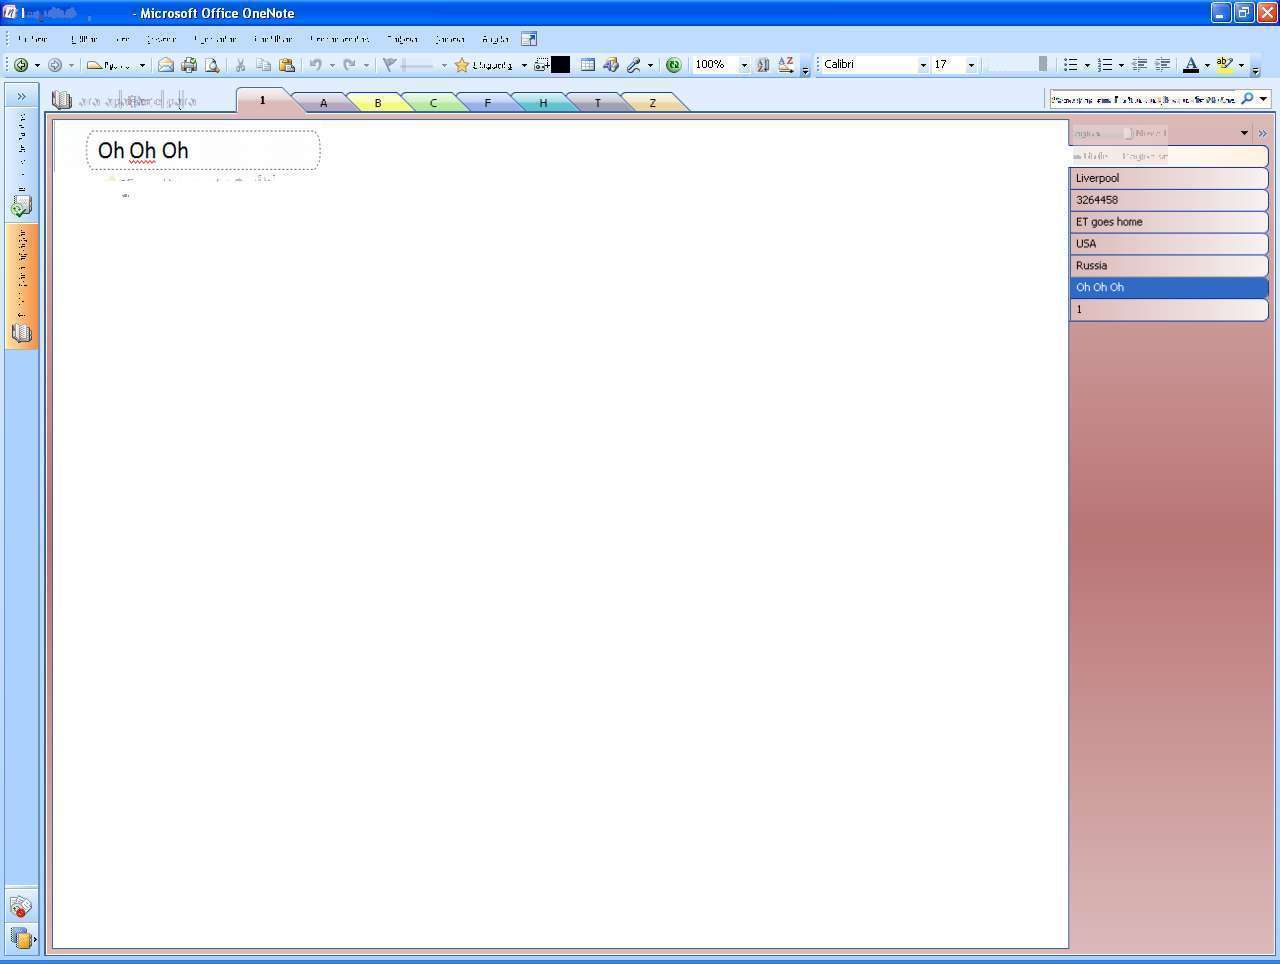Click the Redo arrow icon

tap(349, 65)
